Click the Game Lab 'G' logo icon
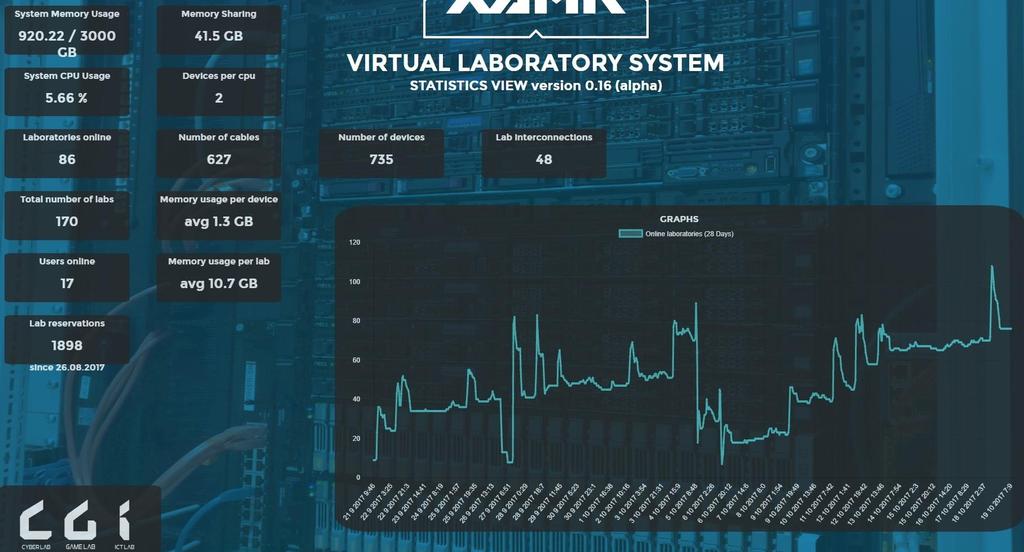1024x552 pixels. click(80, 521)
